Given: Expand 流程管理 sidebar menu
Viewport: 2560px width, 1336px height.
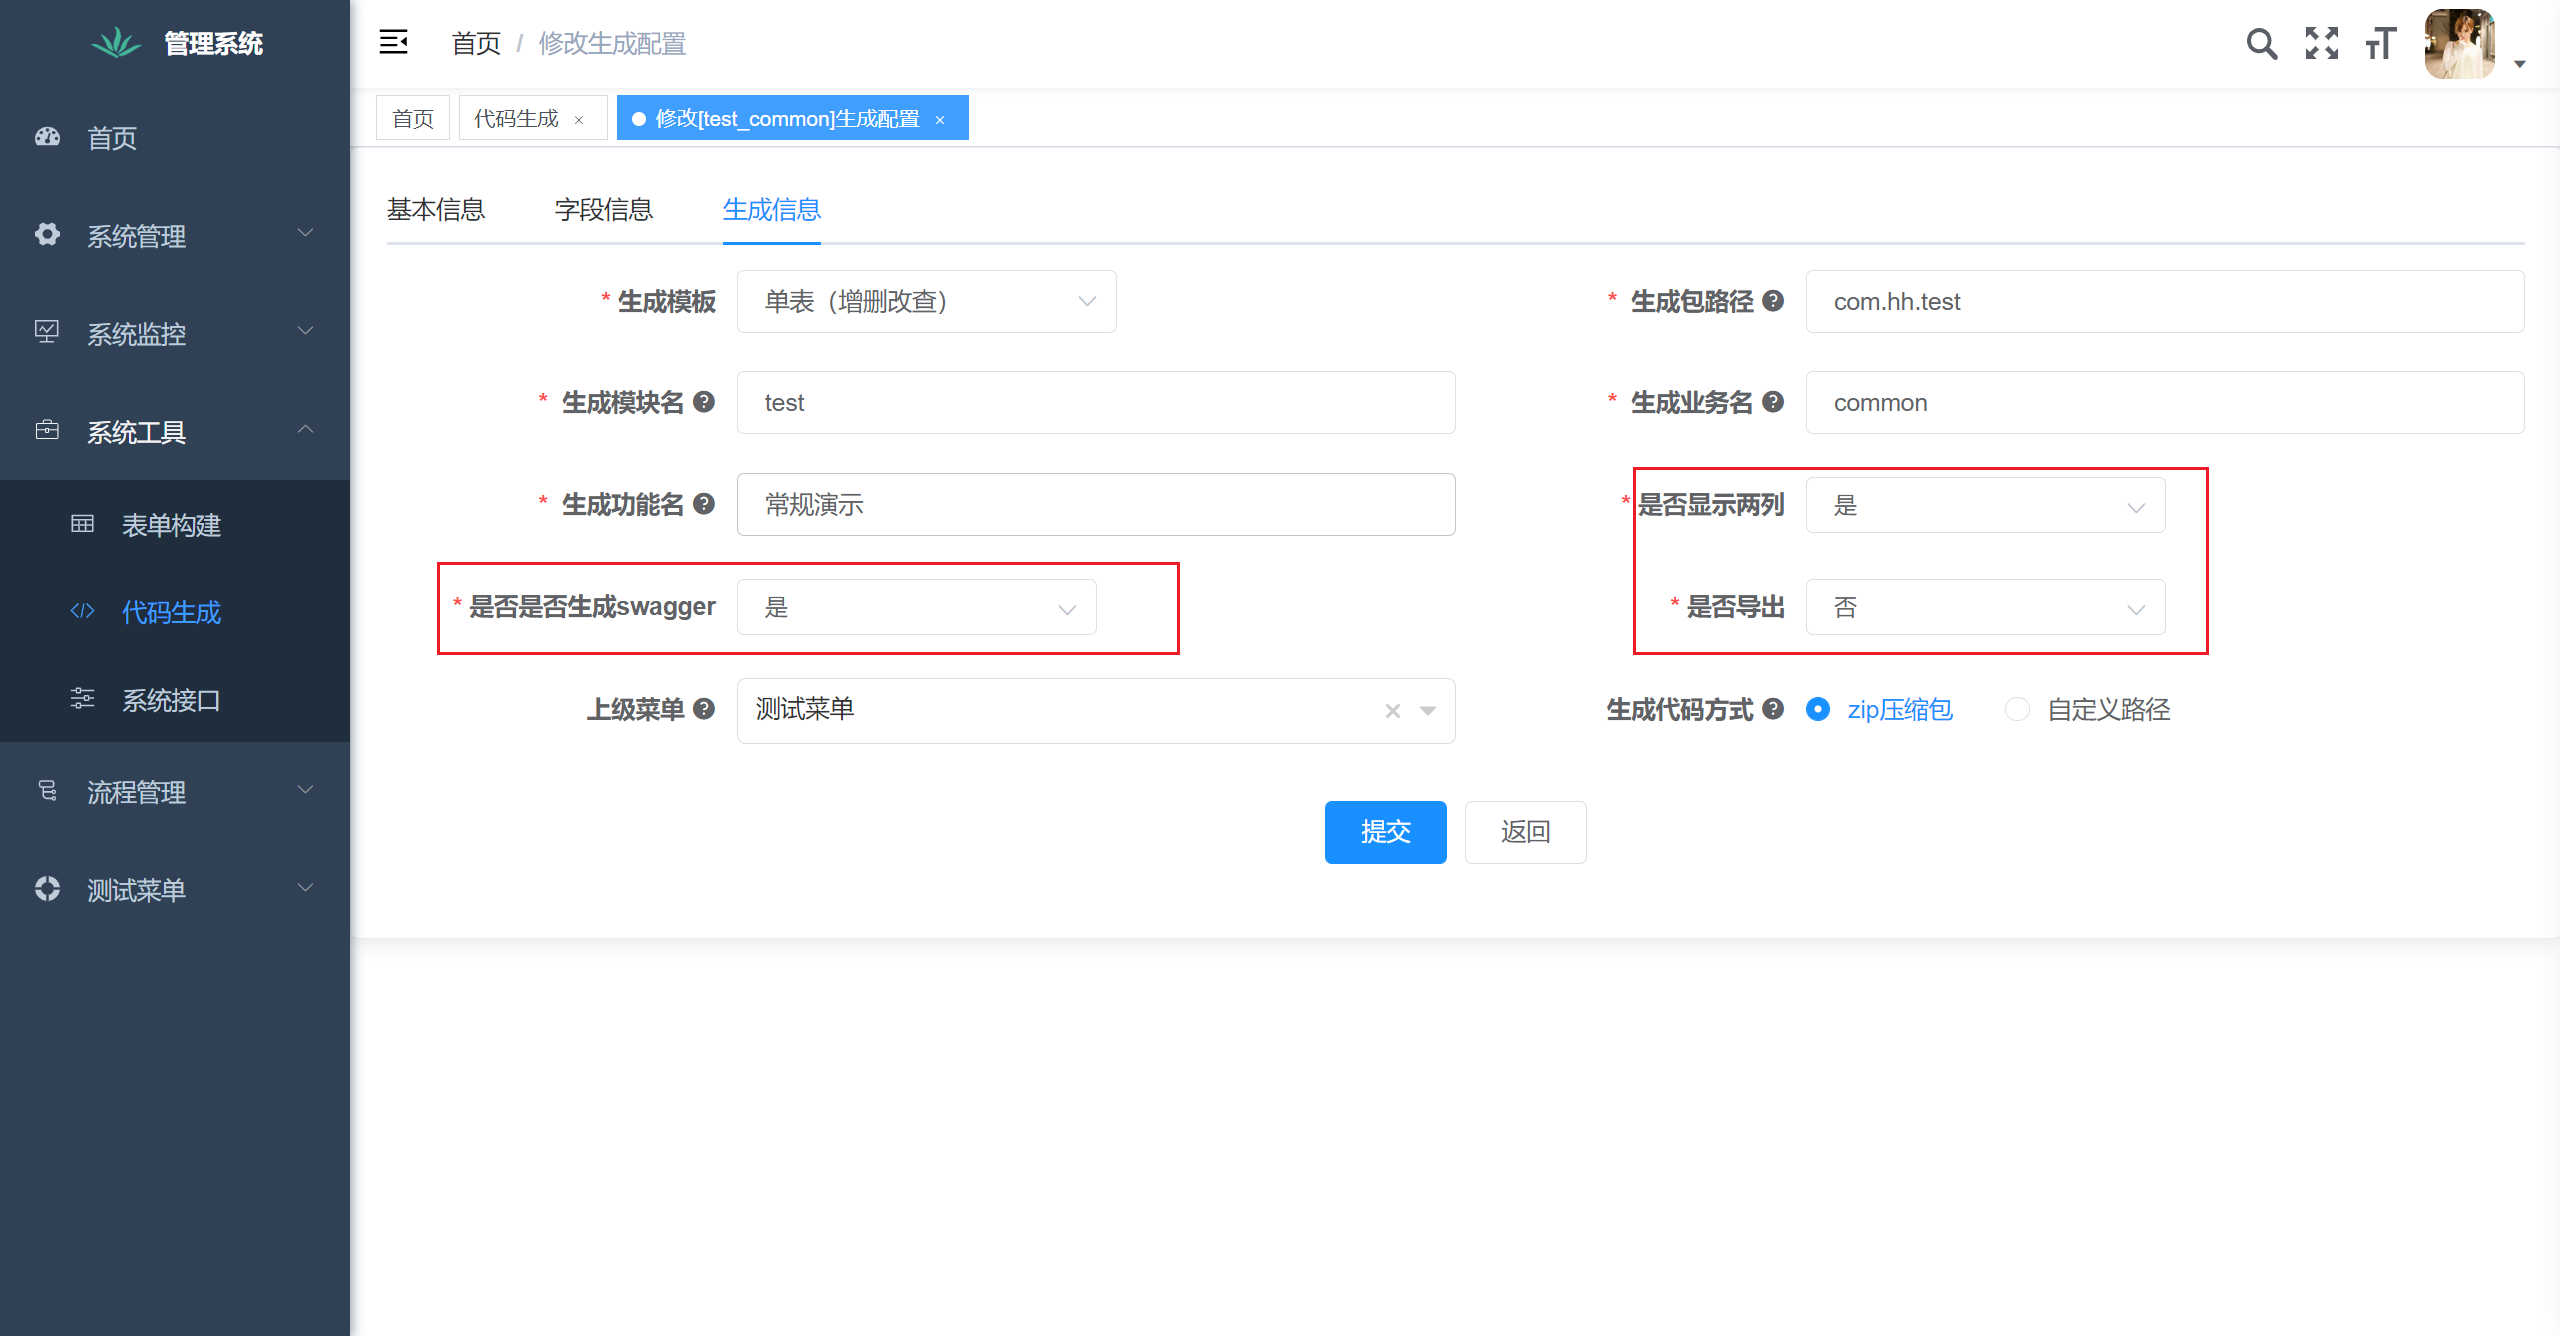Looking at the screenshot, I should click(175, 791).
